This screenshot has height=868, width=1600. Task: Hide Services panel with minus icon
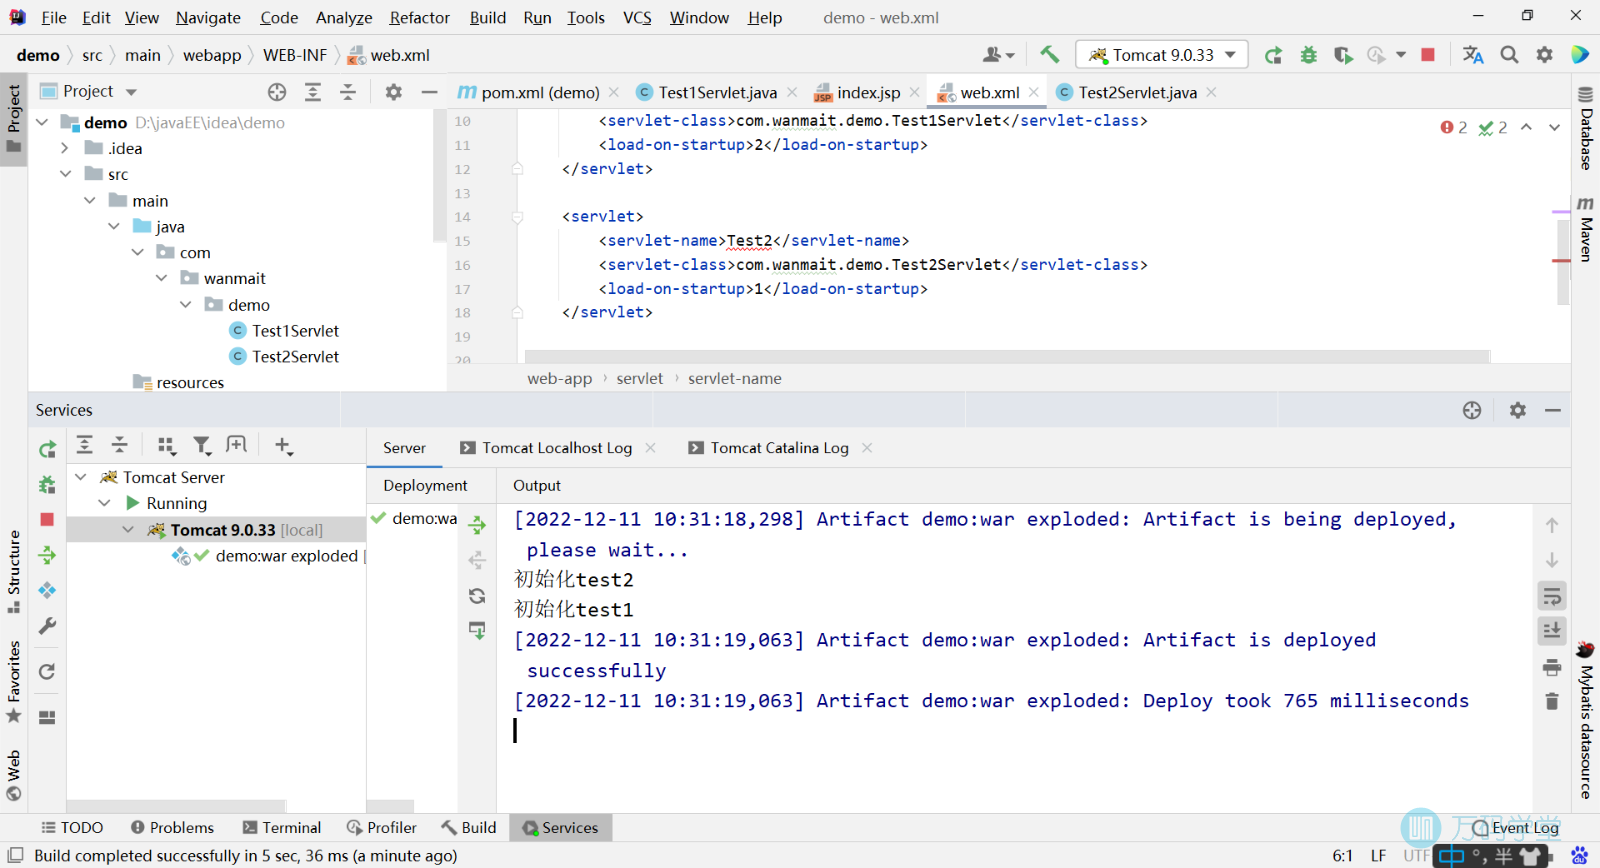pyautogui.click(x=1553, y=410)
